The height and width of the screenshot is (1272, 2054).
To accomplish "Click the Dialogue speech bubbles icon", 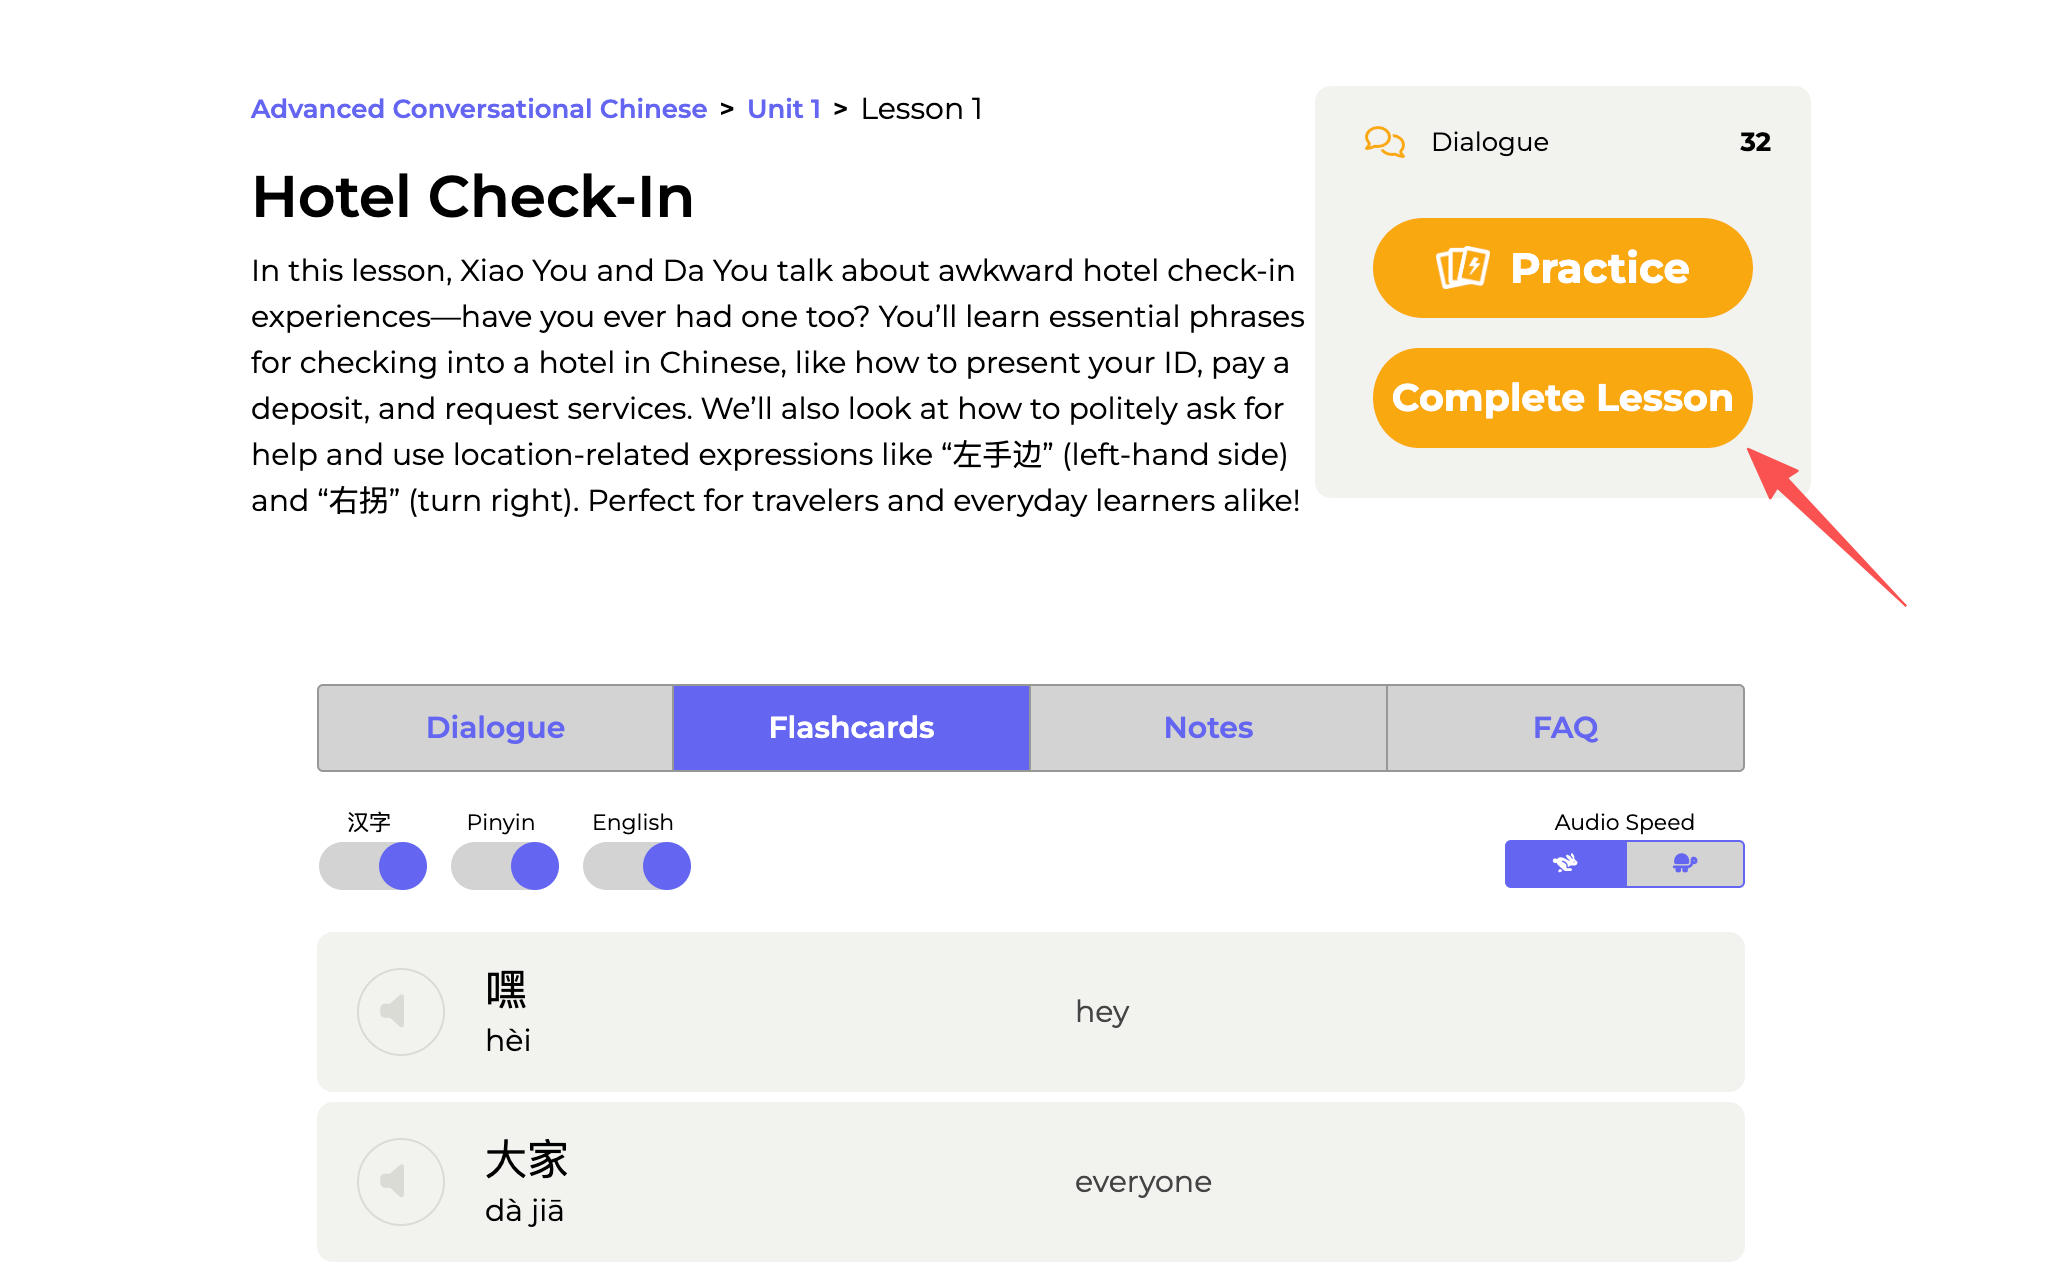I will click(x=1384, y=142).
